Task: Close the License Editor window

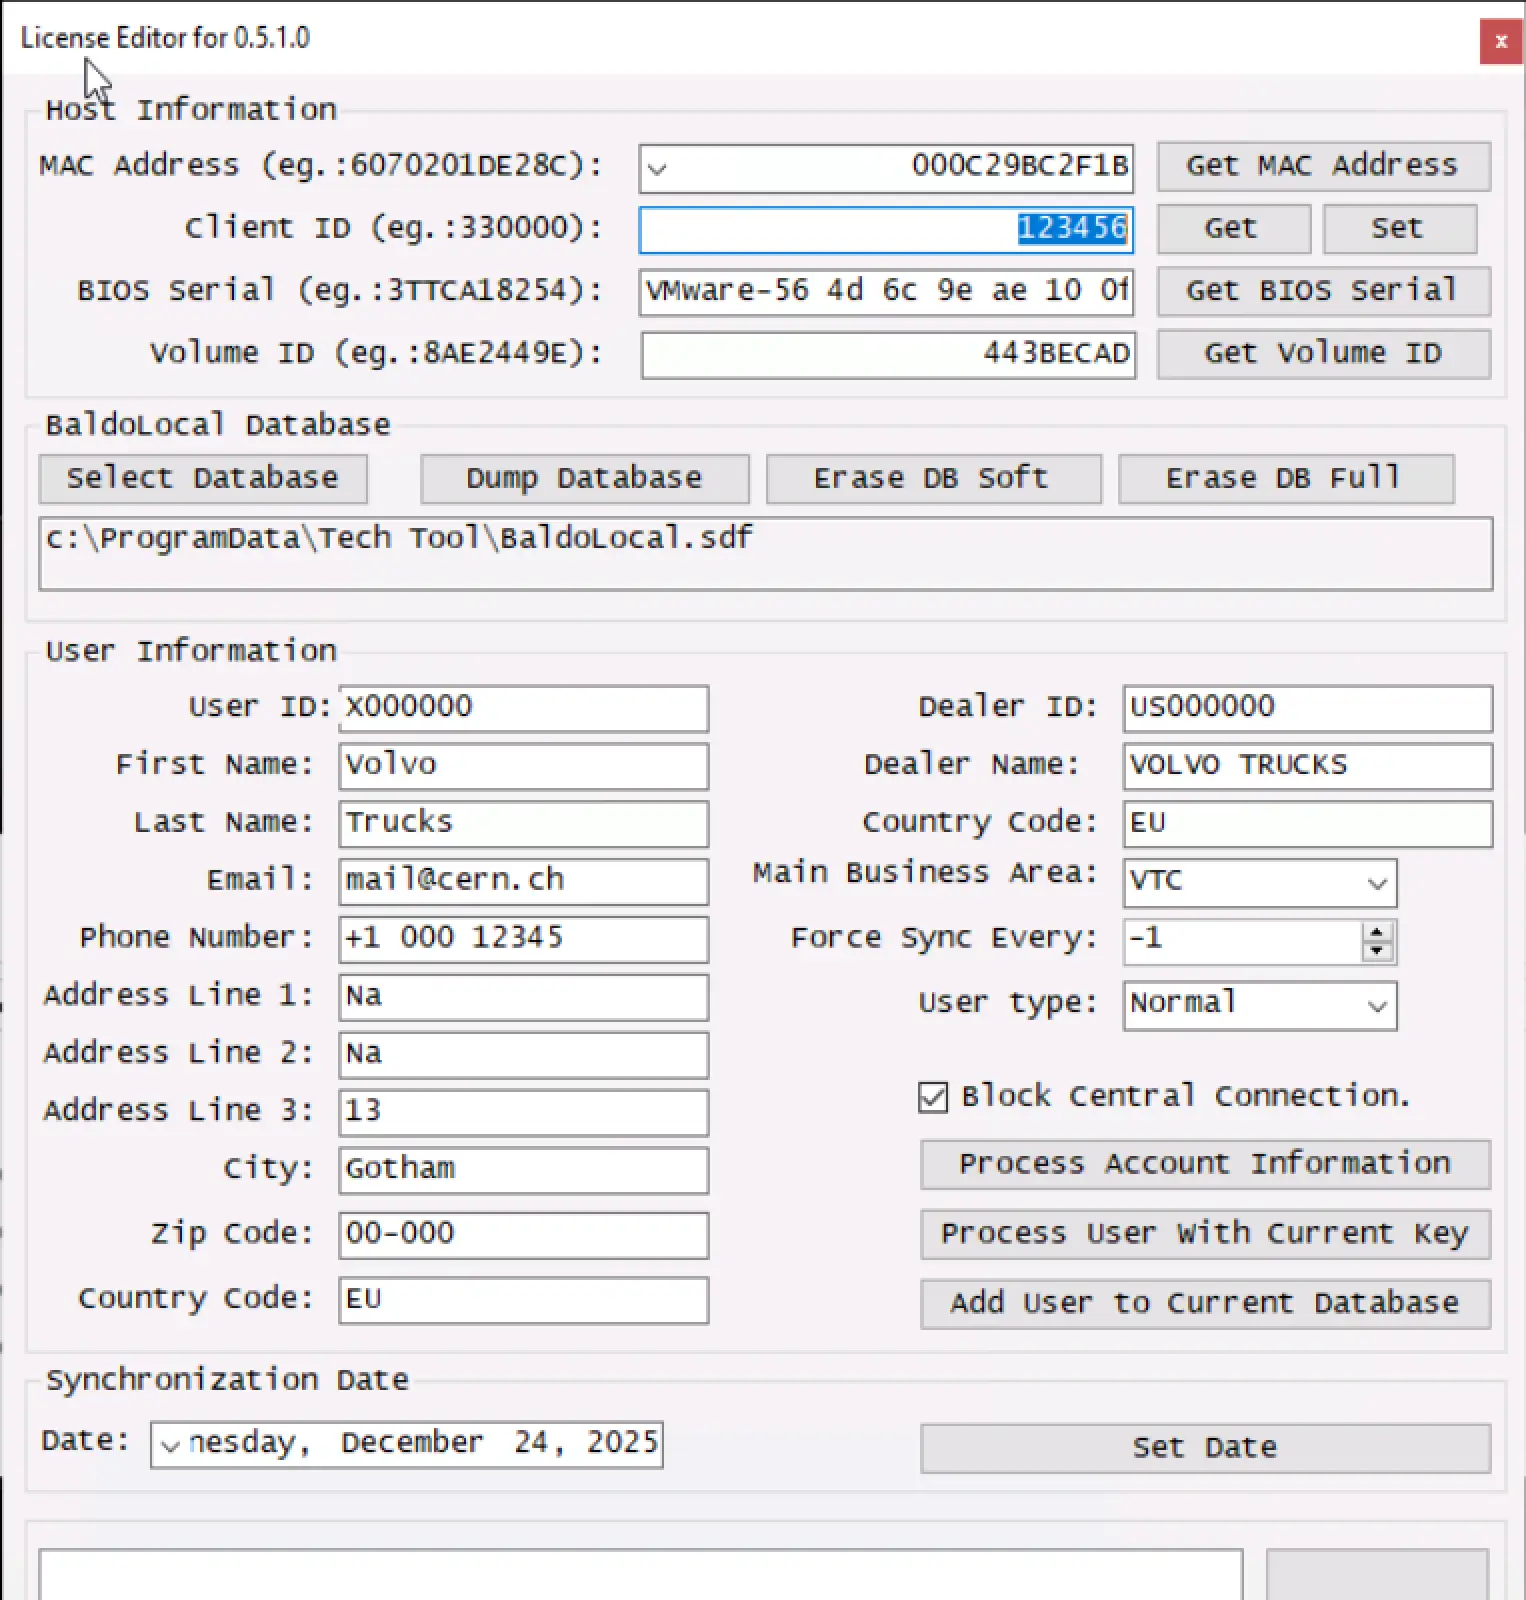Action: tap(1500, 42)
